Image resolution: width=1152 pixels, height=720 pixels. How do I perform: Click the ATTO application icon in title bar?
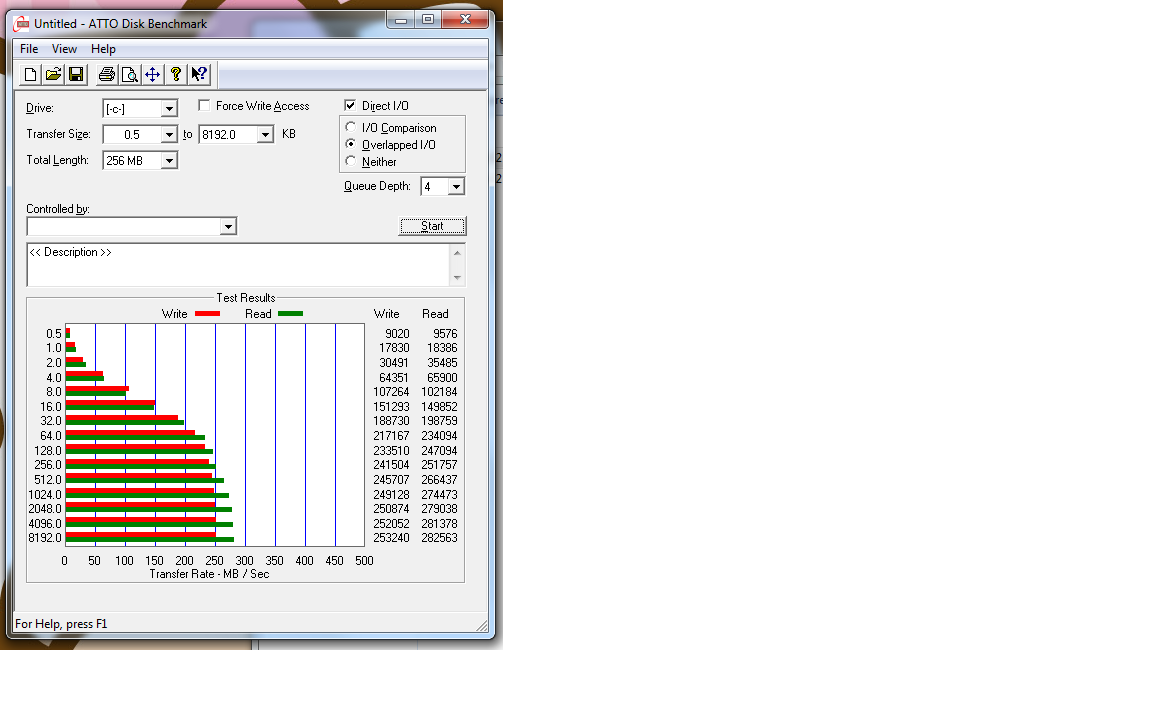pos(22,24)
